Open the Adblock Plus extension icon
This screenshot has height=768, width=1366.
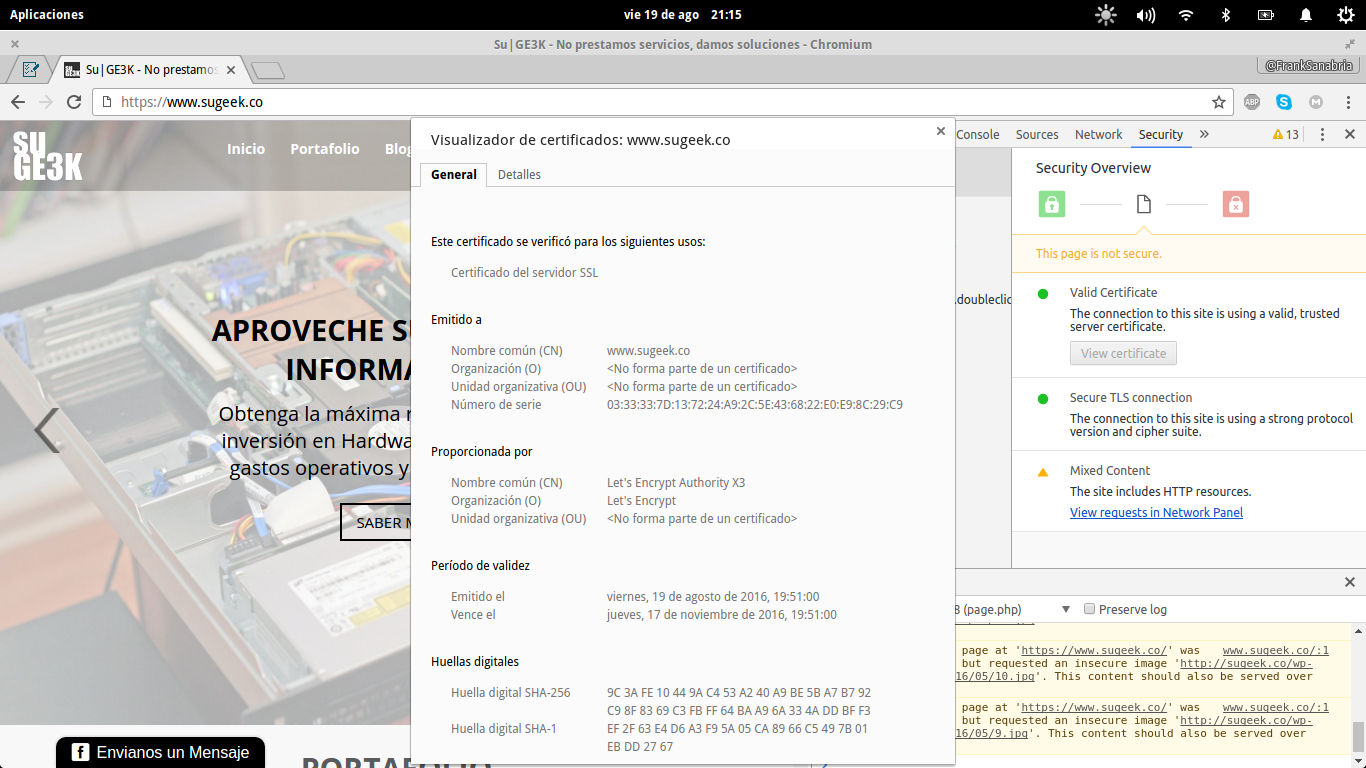(1252, 102)
